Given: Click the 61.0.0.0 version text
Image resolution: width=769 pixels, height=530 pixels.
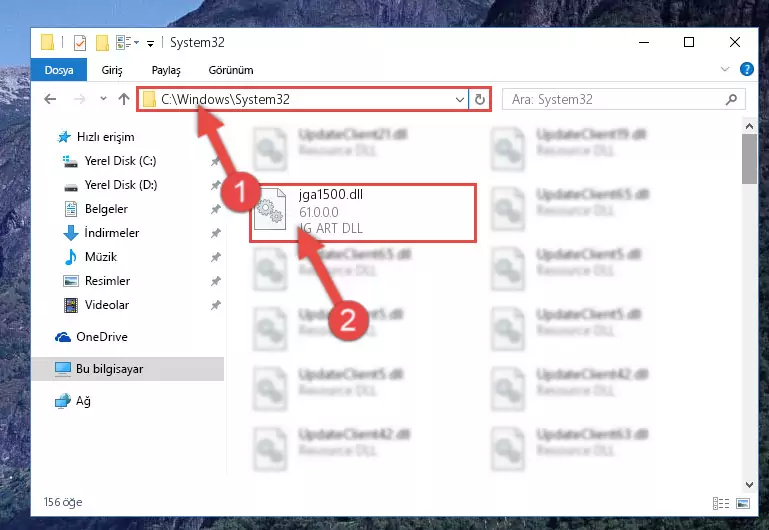Looking at the screenshot, I should pyautogui.click(x=319, y=212).
